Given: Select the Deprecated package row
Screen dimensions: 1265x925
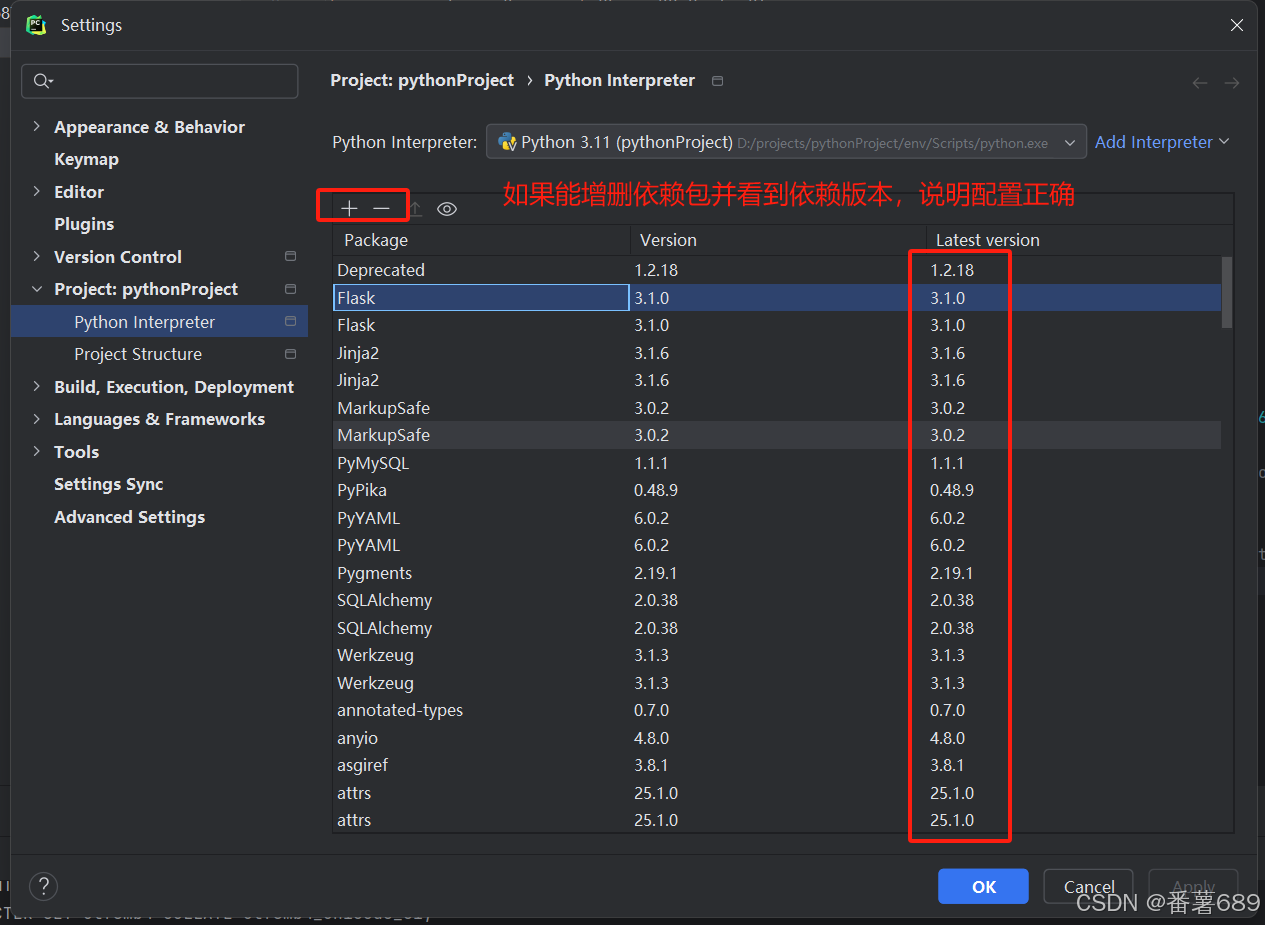Looking at the screenshot, I should tap(777, 270).
